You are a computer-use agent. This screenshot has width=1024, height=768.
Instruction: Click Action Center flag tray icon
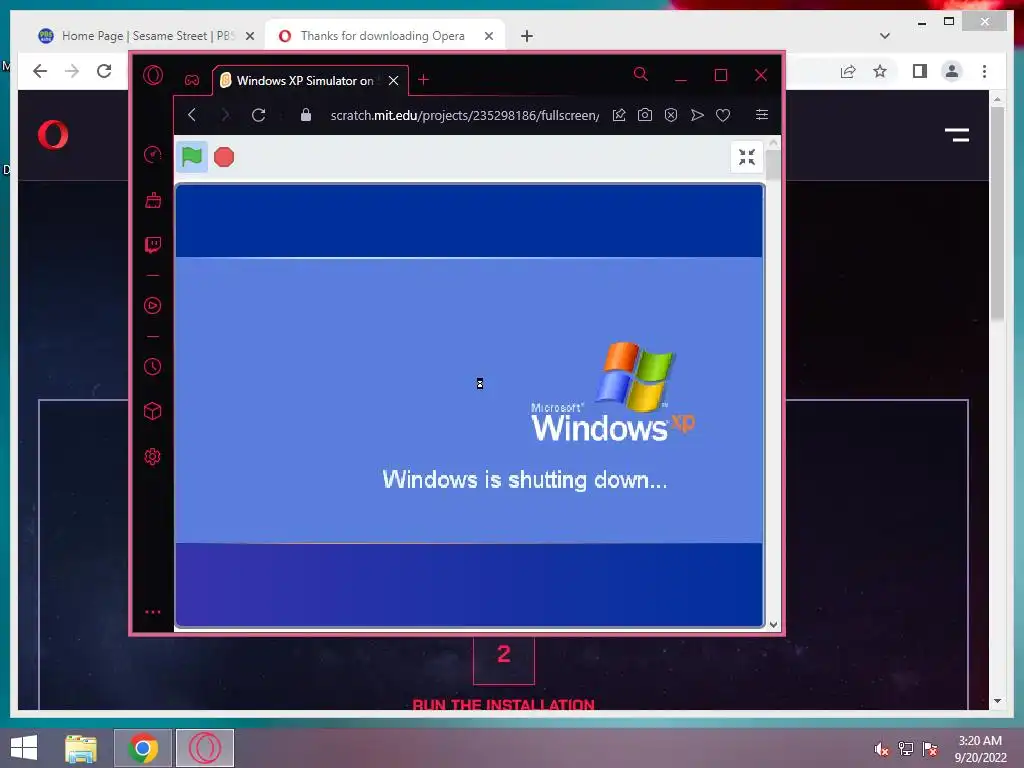coord(930,748)
